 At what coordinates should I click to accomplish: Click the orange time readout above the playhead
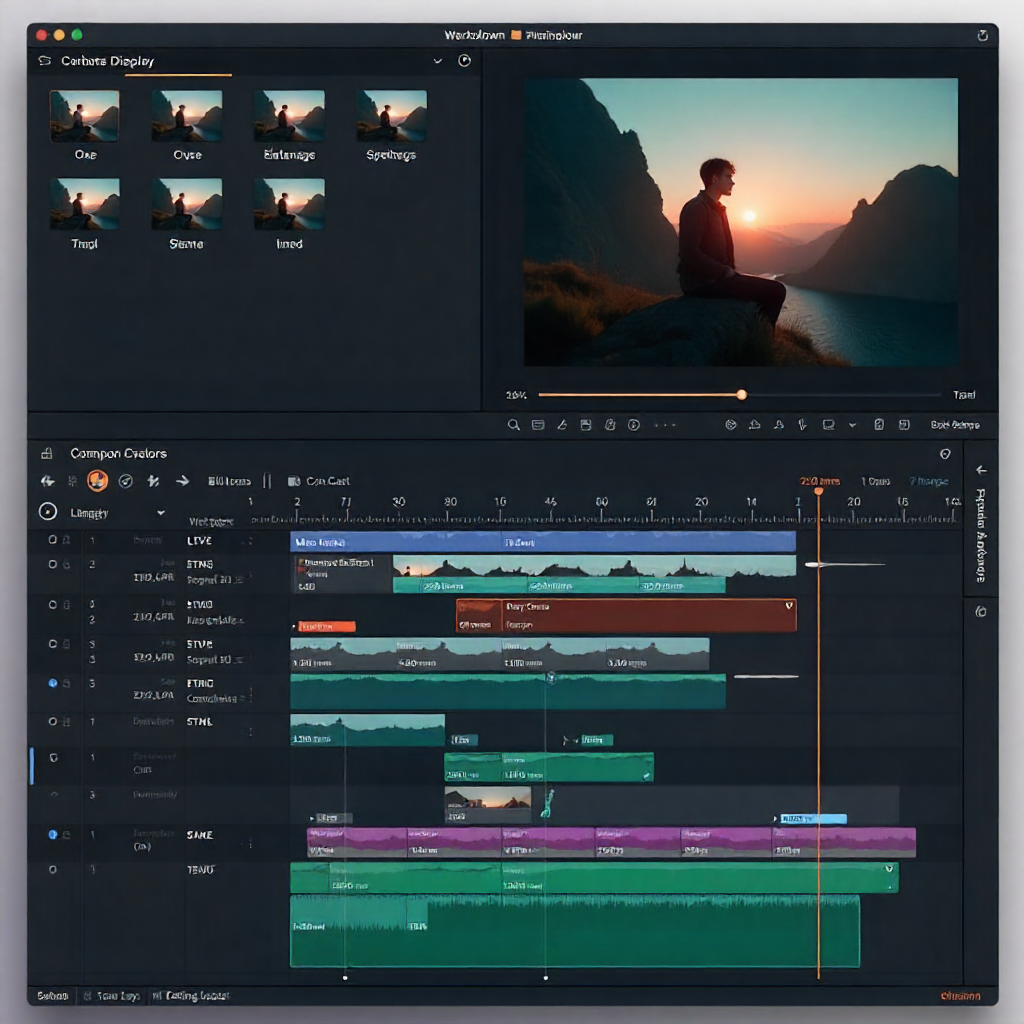820,481
